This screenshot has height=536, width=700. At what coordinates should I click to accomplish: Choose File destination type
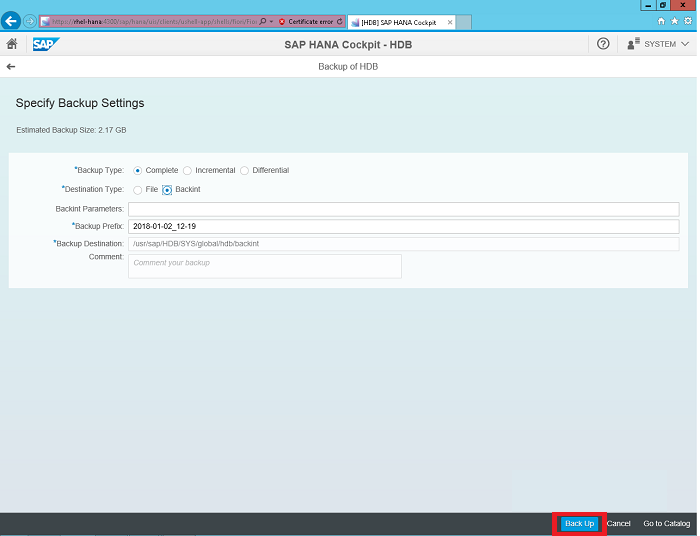pos(138,190)
